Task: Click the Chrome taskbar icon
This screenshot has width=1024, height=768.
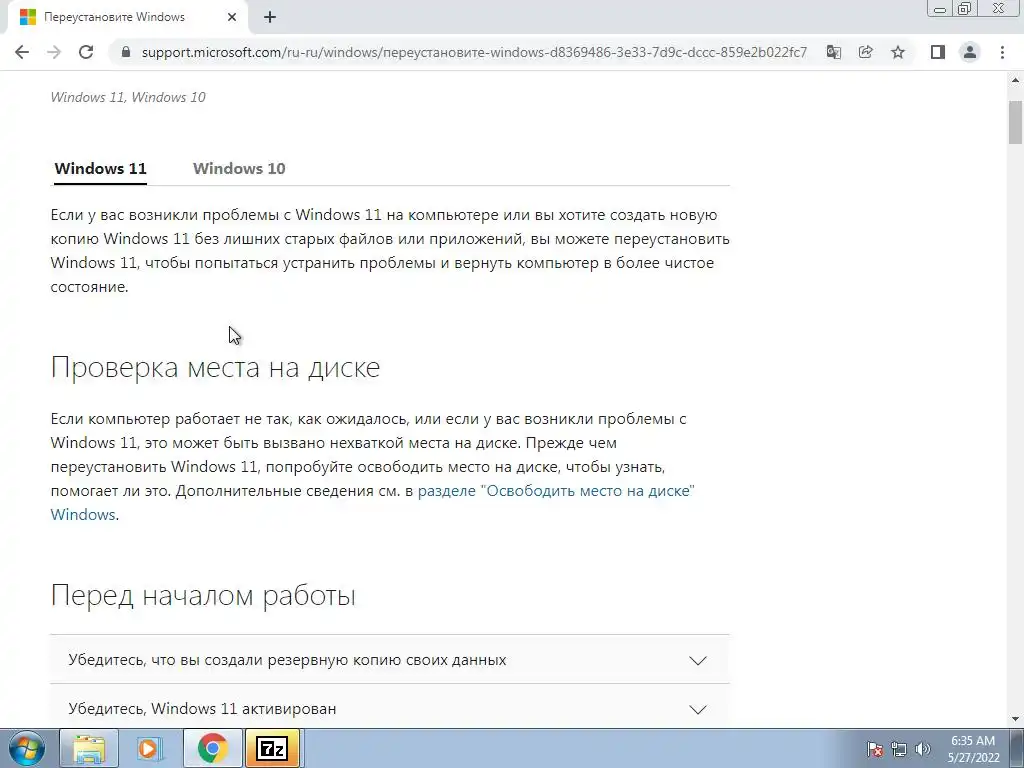Action: [212, 748]
